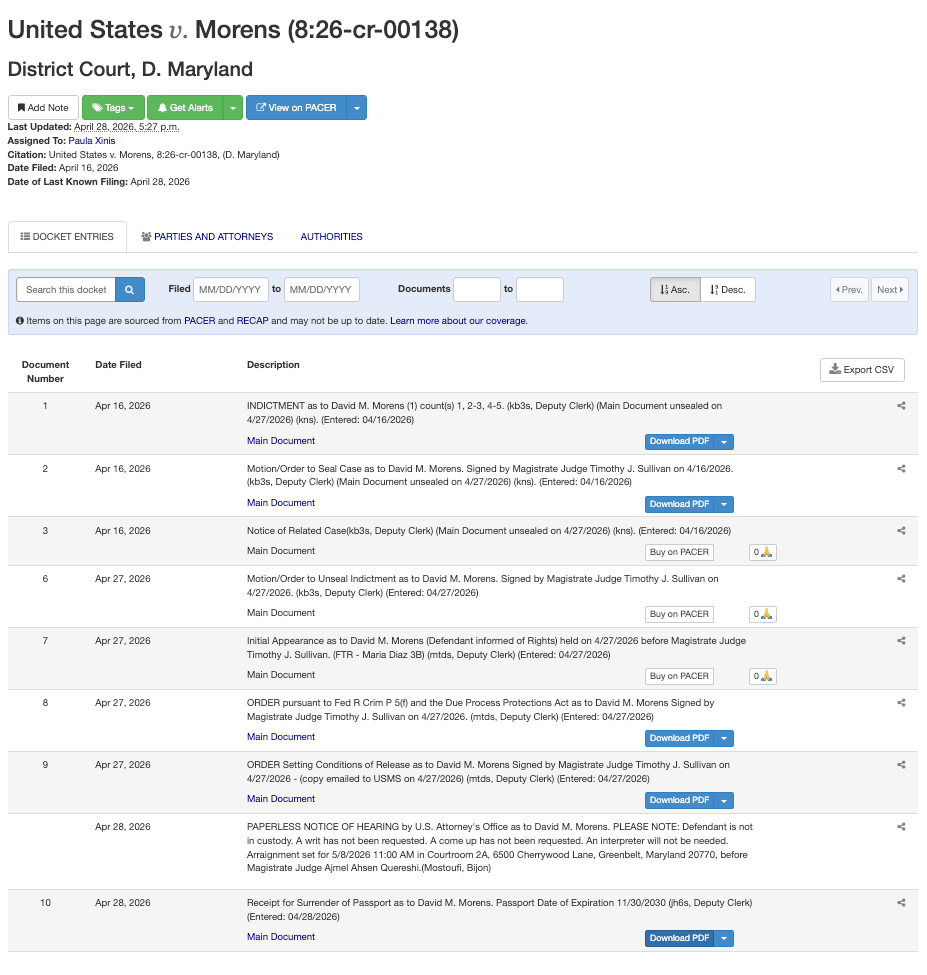Screen dimensions: 927x975
Task: Click the prayer hands icon for document 3
Action: point(763,552)
